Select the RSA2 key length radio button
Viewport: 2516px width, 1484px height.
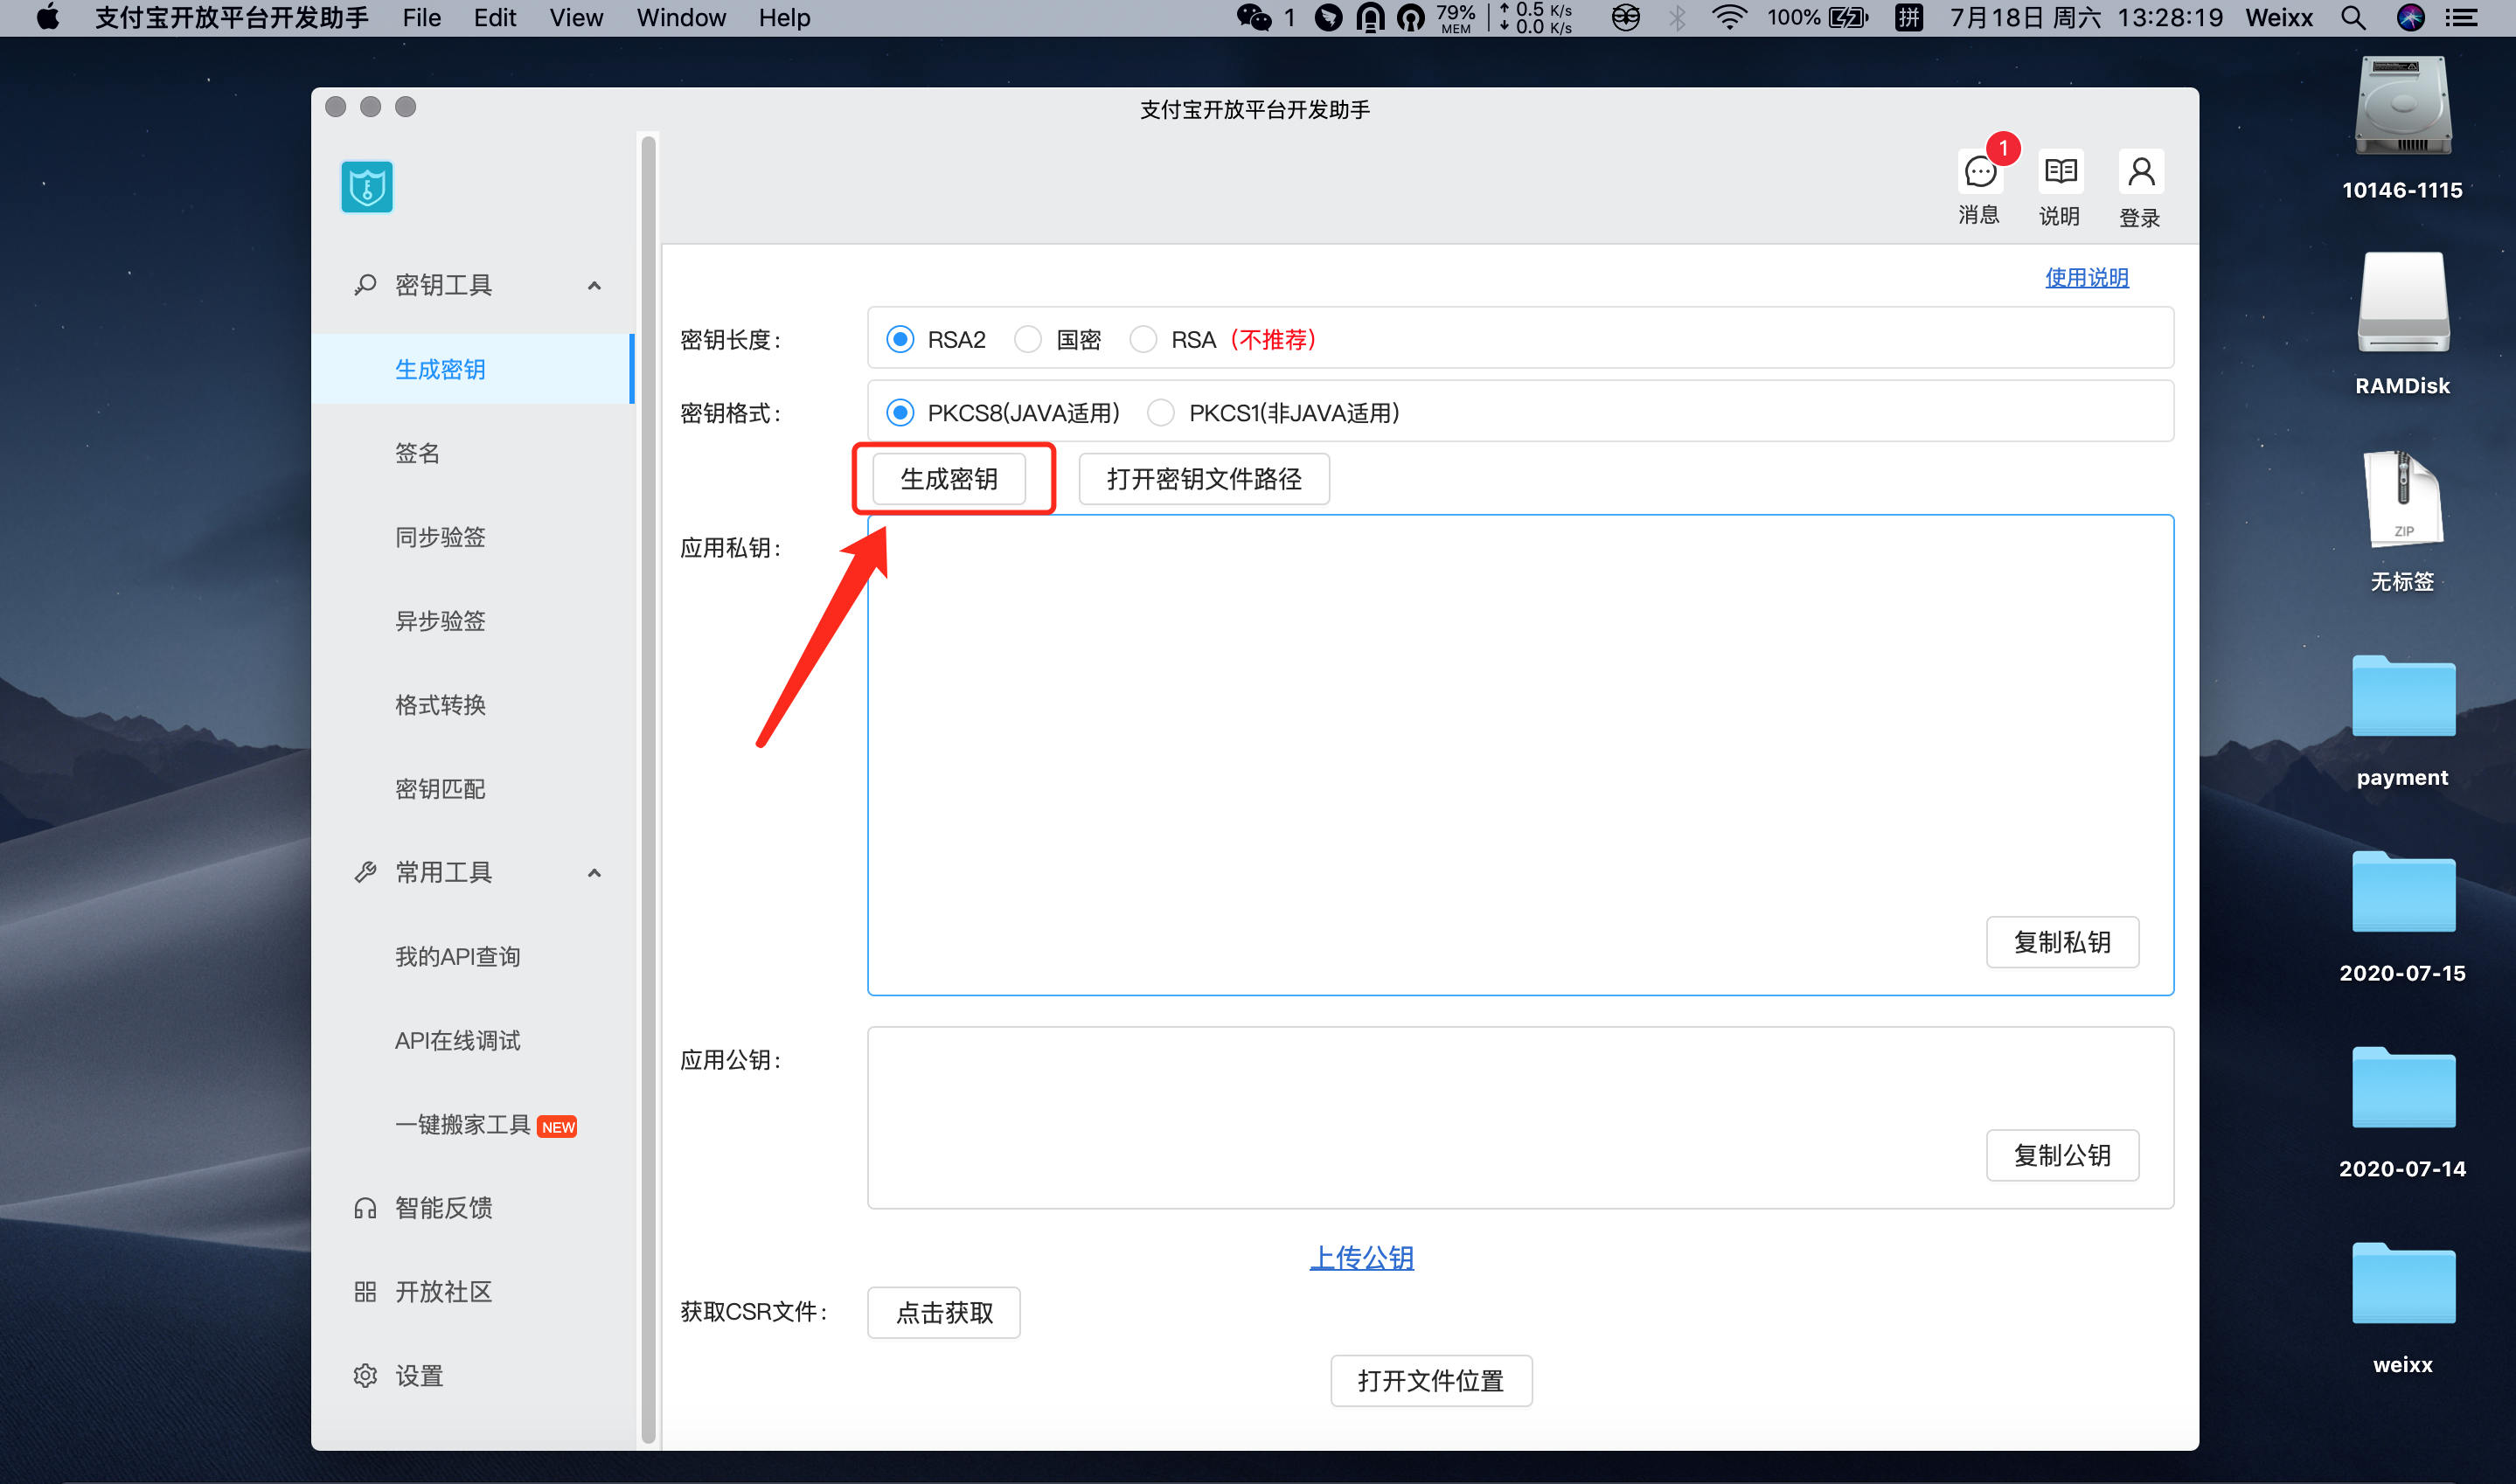(900, 340)
